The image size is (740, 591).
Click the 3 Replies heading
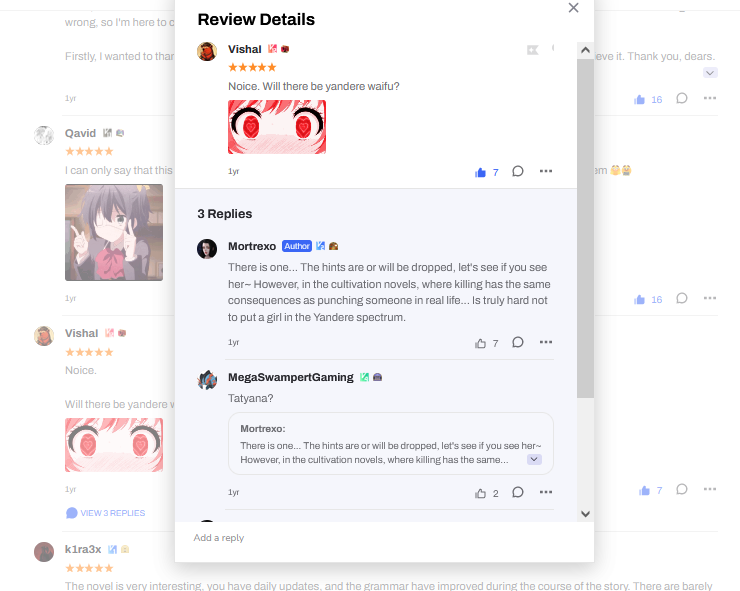225,214
